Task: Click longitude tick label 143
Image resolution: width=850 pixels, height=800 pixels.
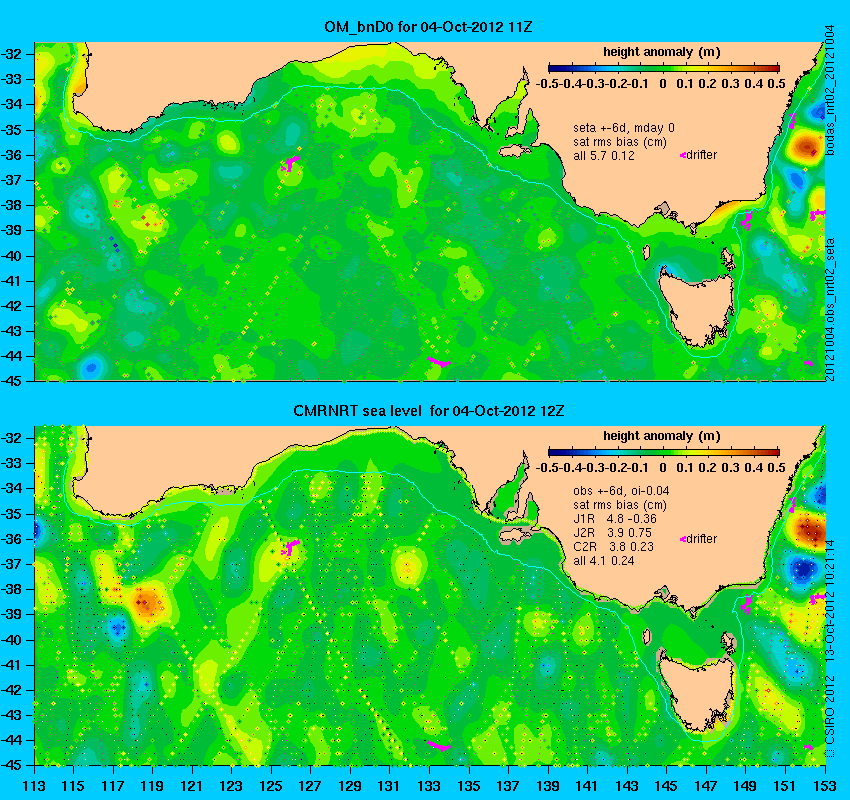Action: [626, 786]
